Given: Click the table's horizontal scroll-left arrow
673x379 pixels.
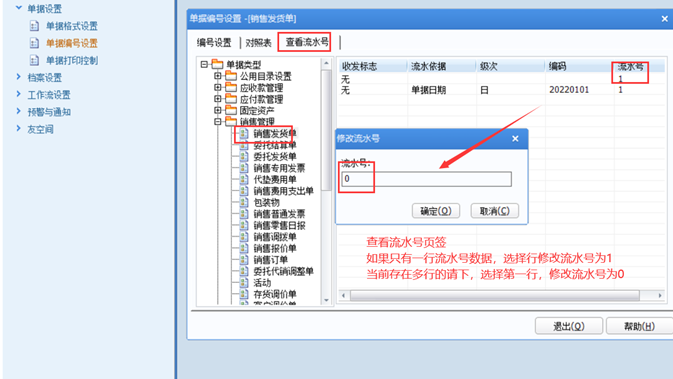Looking at the screenshot, I should [x=343, y=295].
